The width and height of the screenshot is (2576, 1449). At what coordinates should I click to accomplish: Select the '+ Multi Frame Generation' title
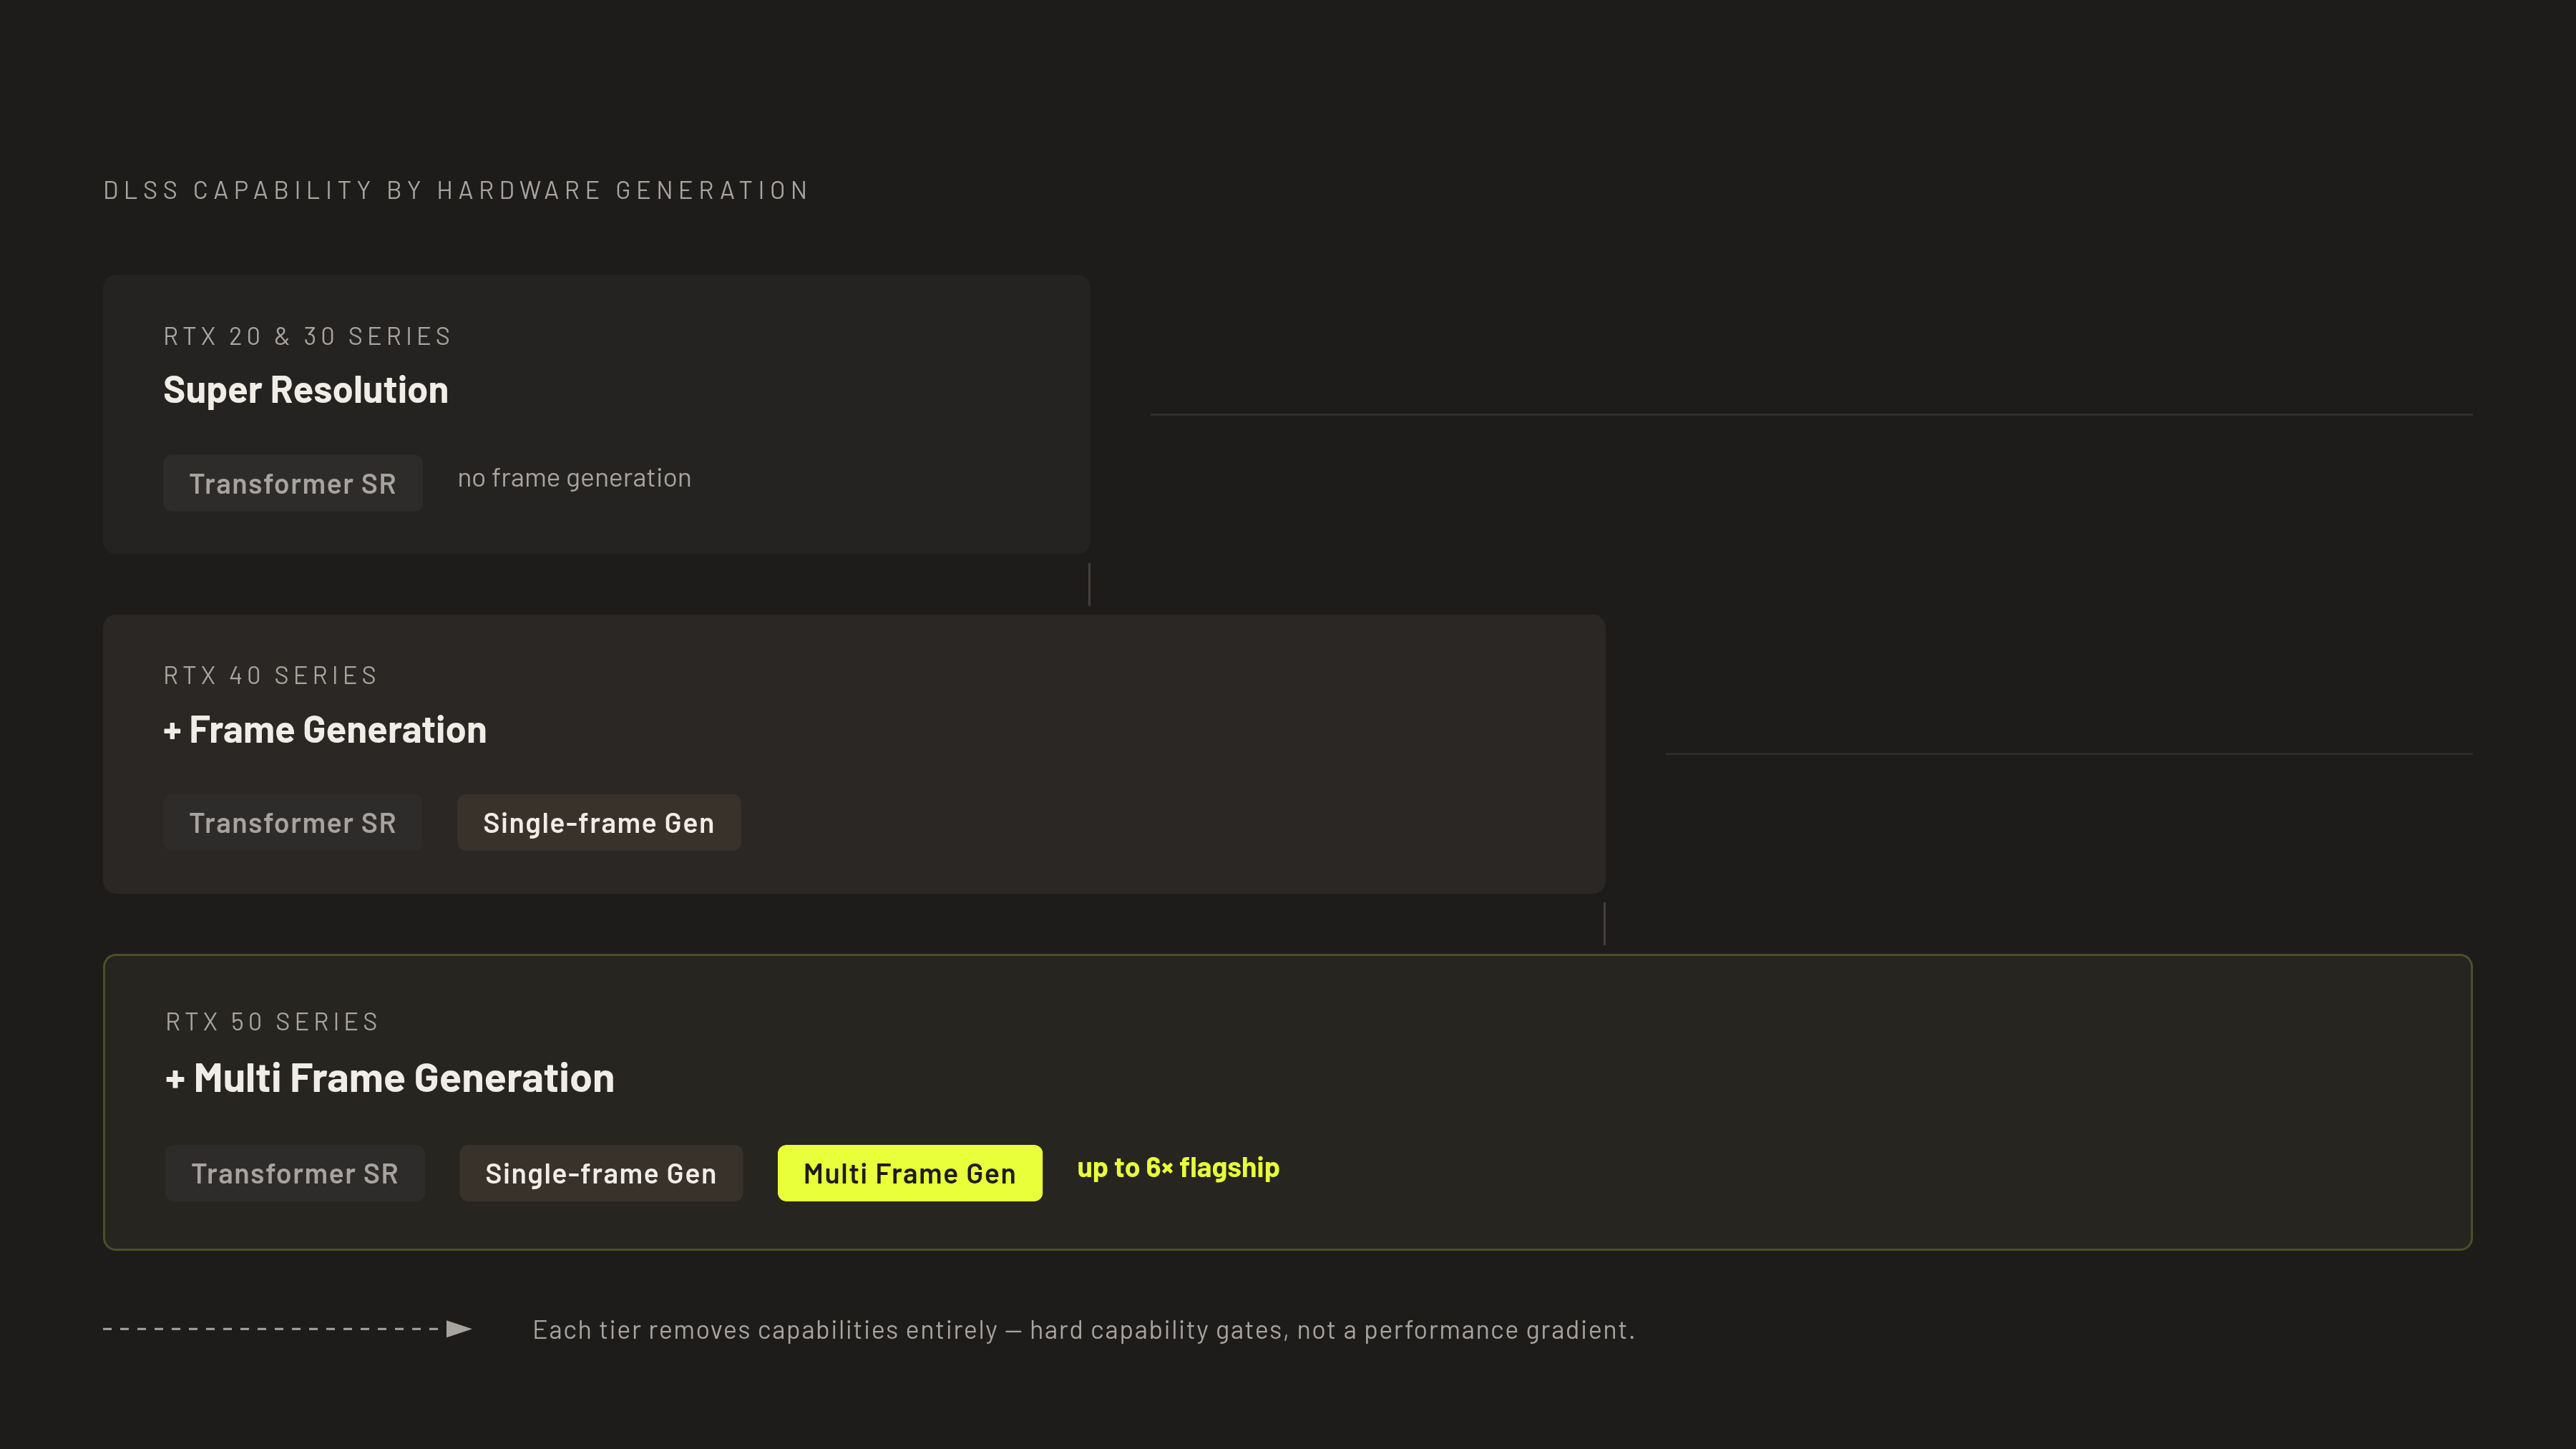390,1078
